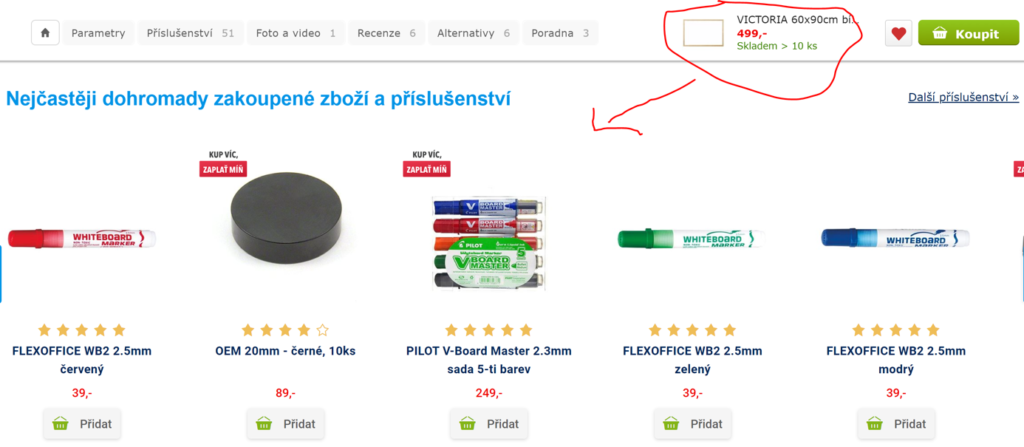Add FLEXOFFICE zelený marker via Přidat

pyautogui.click(x=693, y=423)
